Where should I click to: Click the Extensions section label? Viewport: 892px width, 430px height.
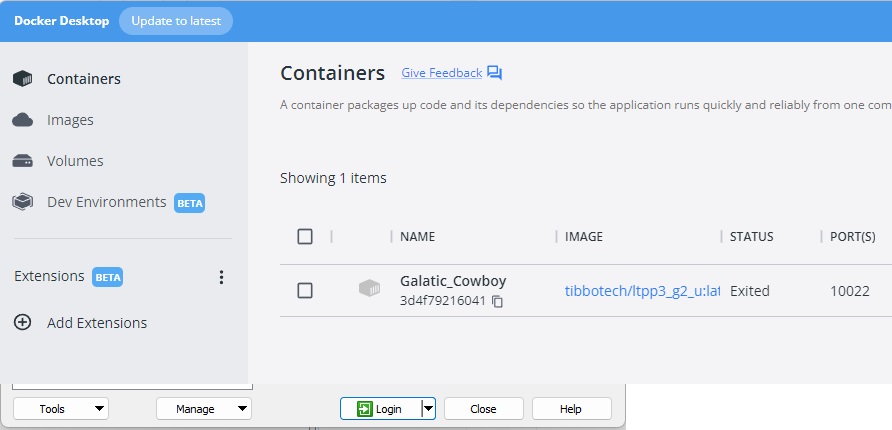point(49,276)
